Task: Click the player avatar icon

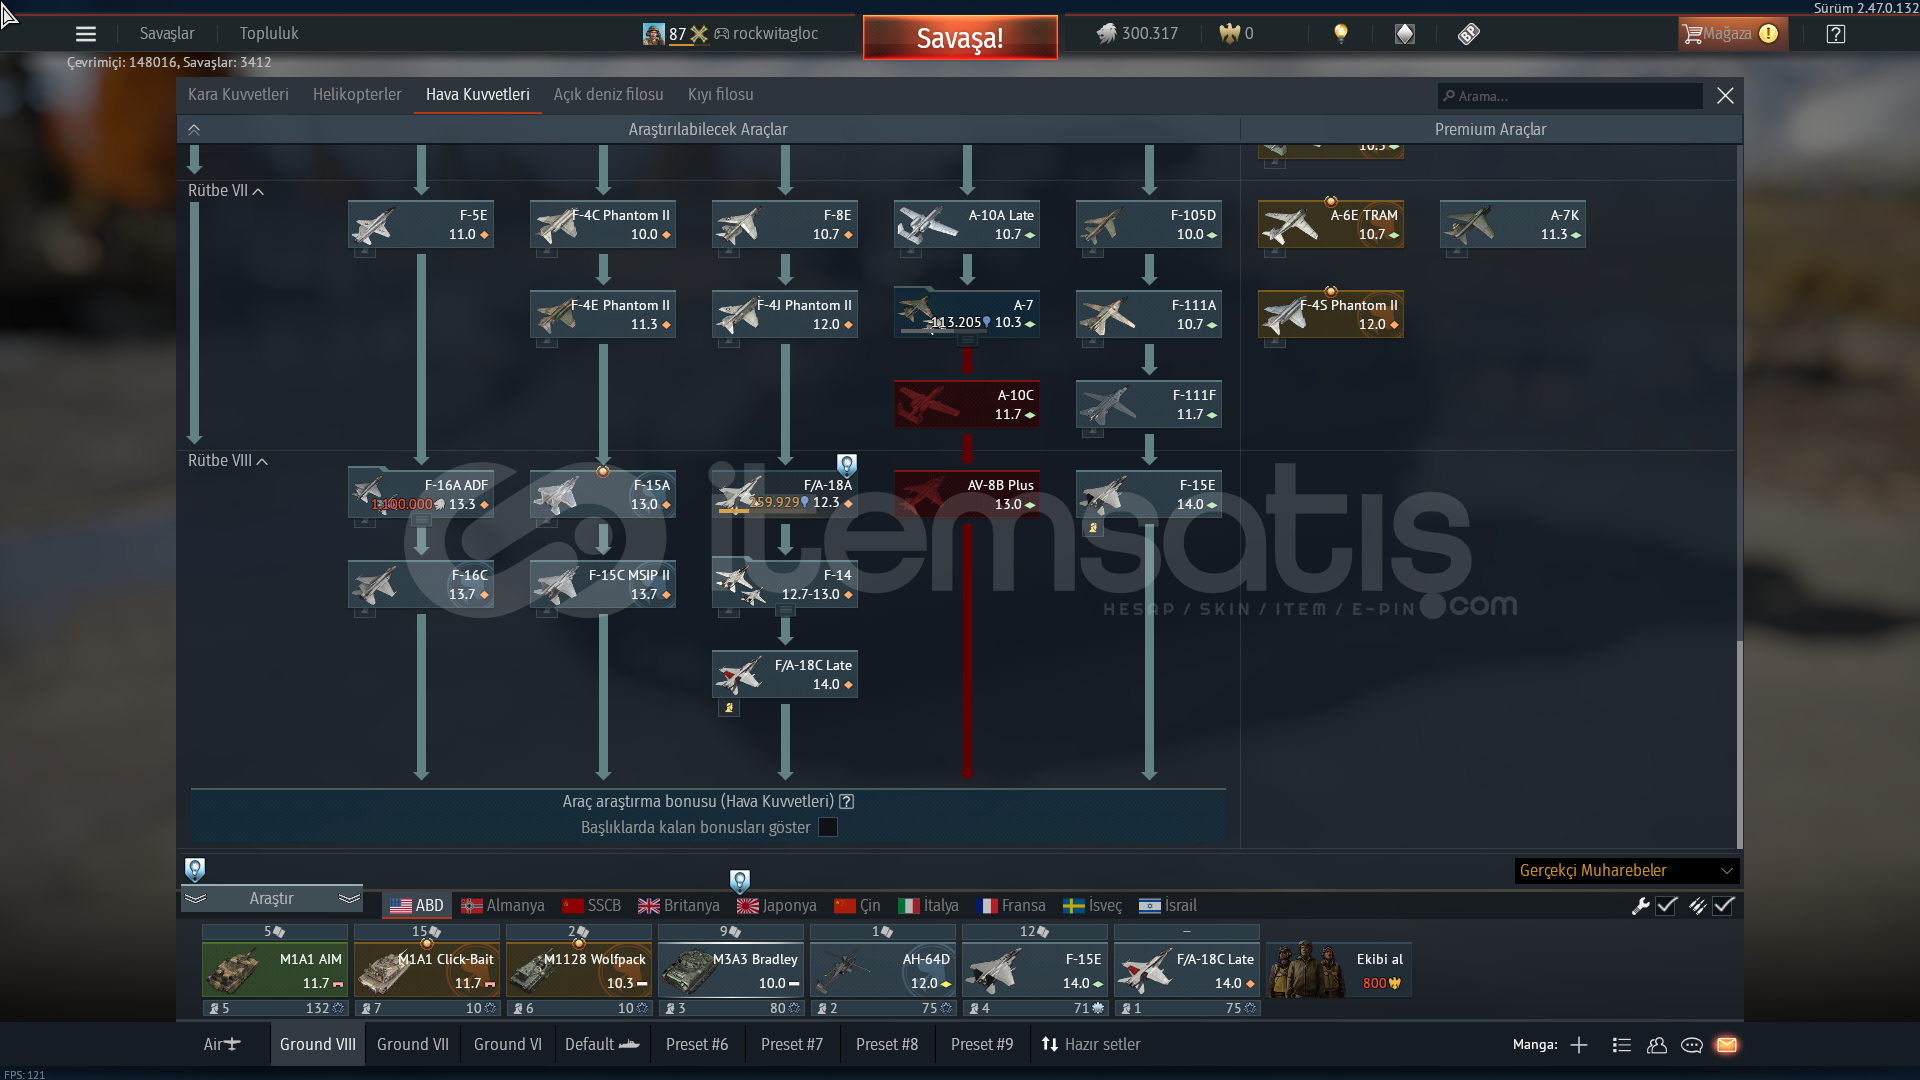Action: (x=653, y=34)
